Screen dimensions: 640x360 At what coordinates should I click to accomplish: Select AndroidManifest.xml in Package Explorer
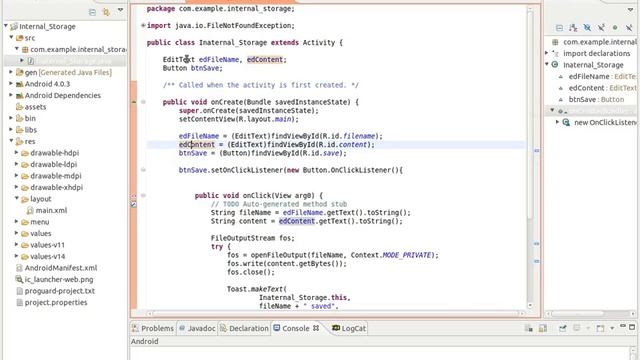coord(61,268)
